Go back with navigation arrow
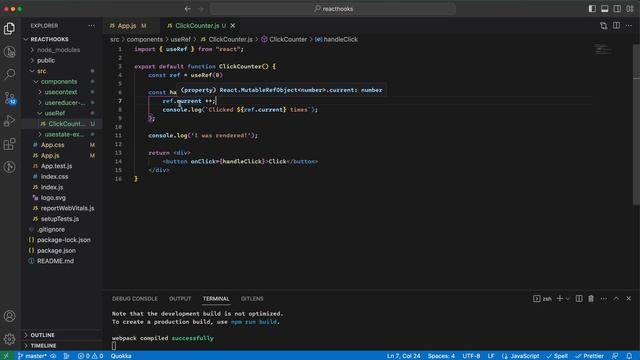The width and height of the screenshot is (640, 360). [x=187, y=9]
